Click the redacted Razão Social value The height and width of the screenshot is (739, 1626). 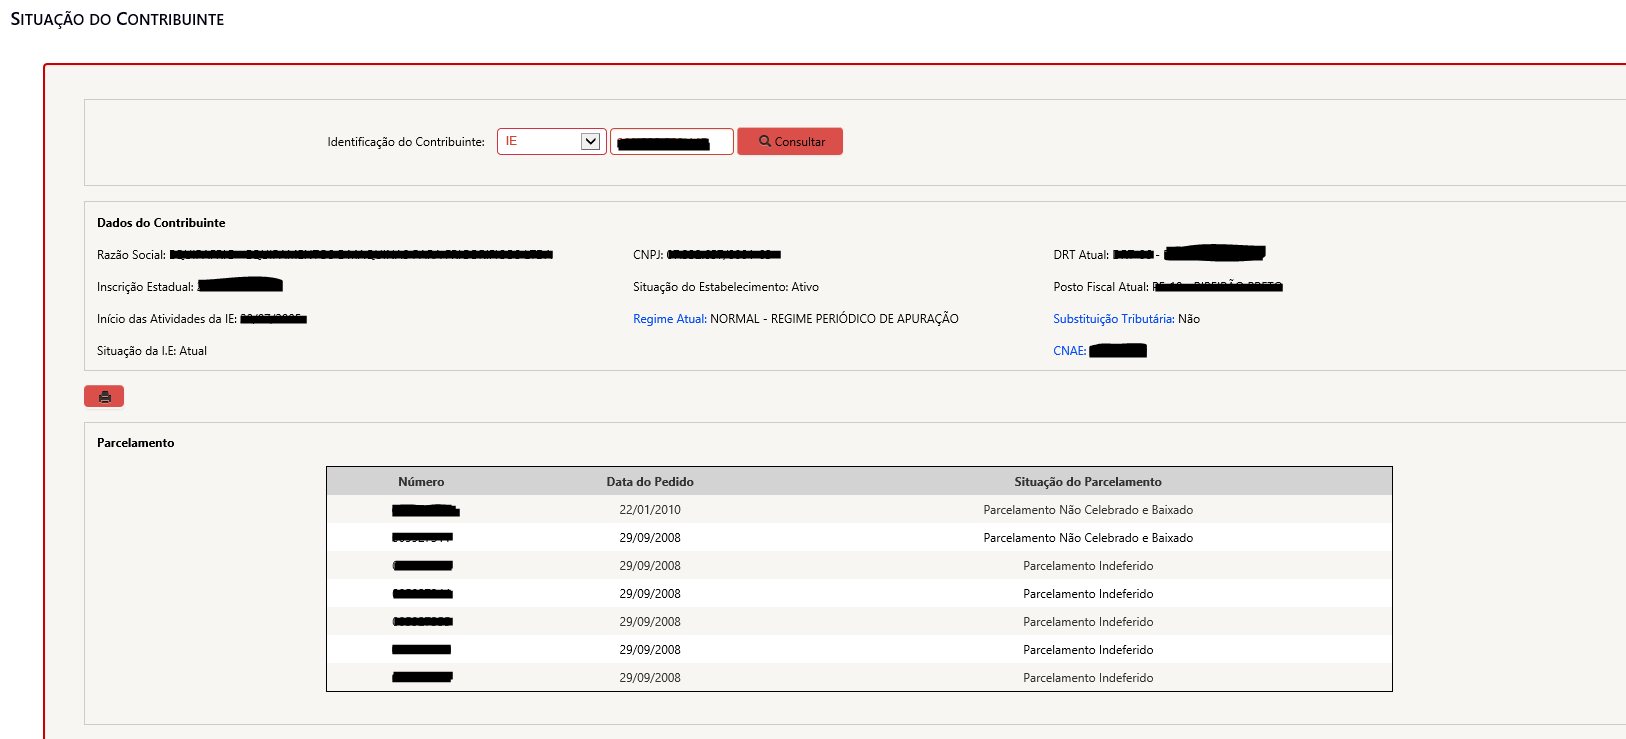click(x=361, y=255)
